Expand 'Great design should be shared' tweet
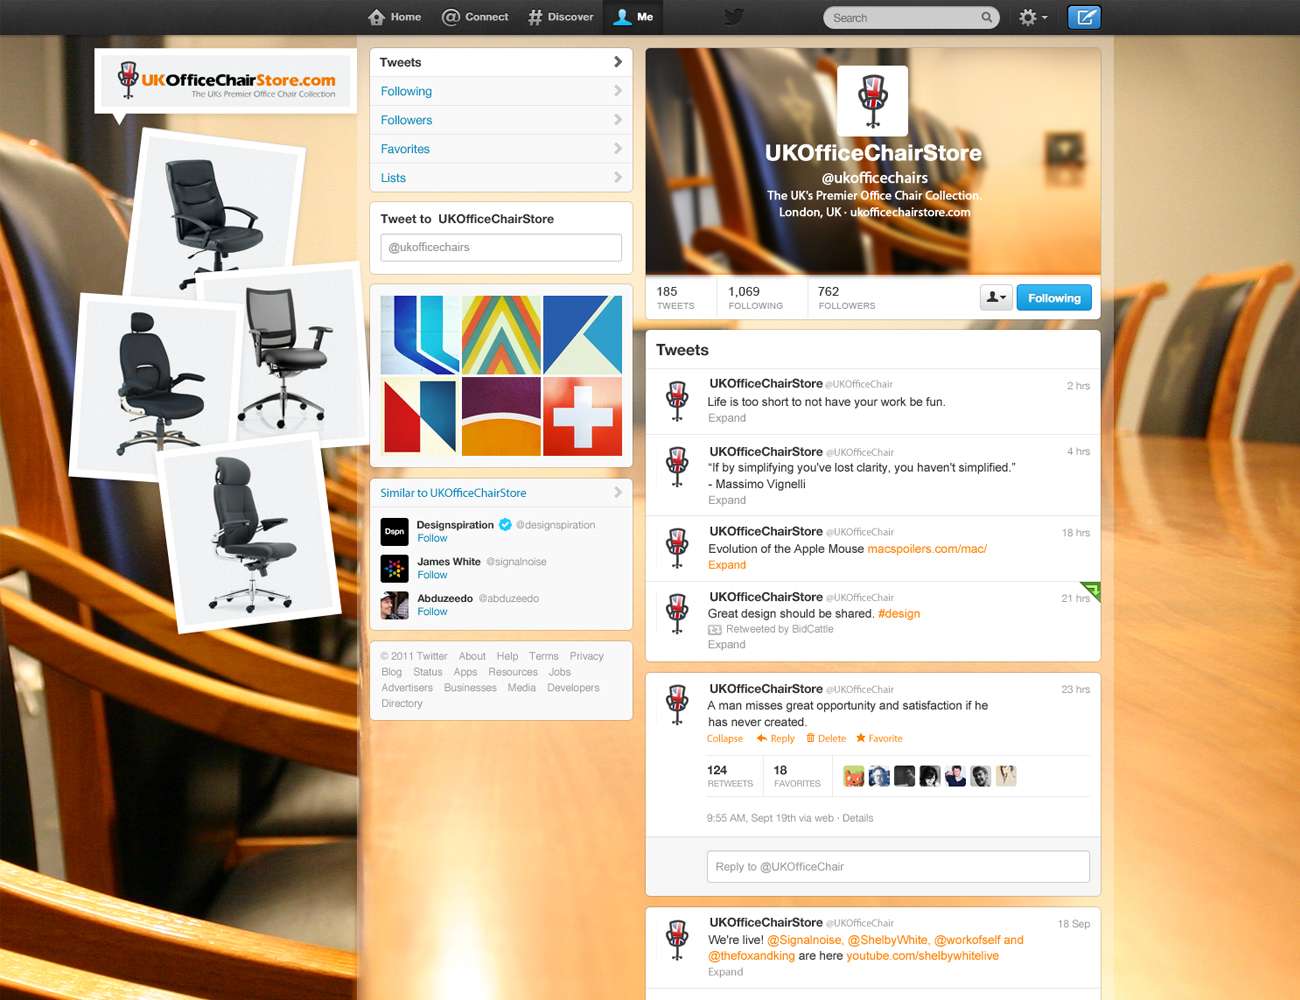The height and width of the screenshot is (1000, 1300). click(x=727, y=645)
